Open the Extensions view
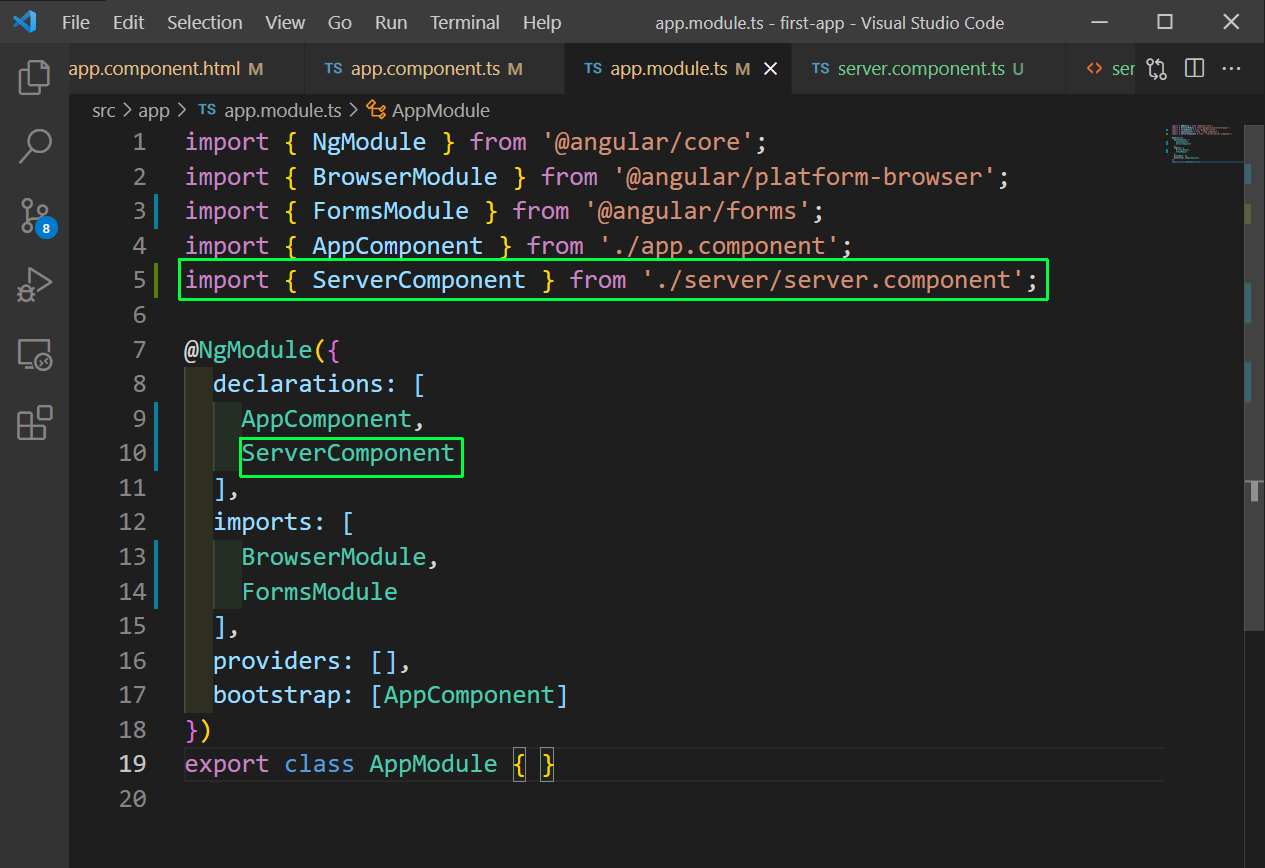1265x868 pixels. coord(34,423)
